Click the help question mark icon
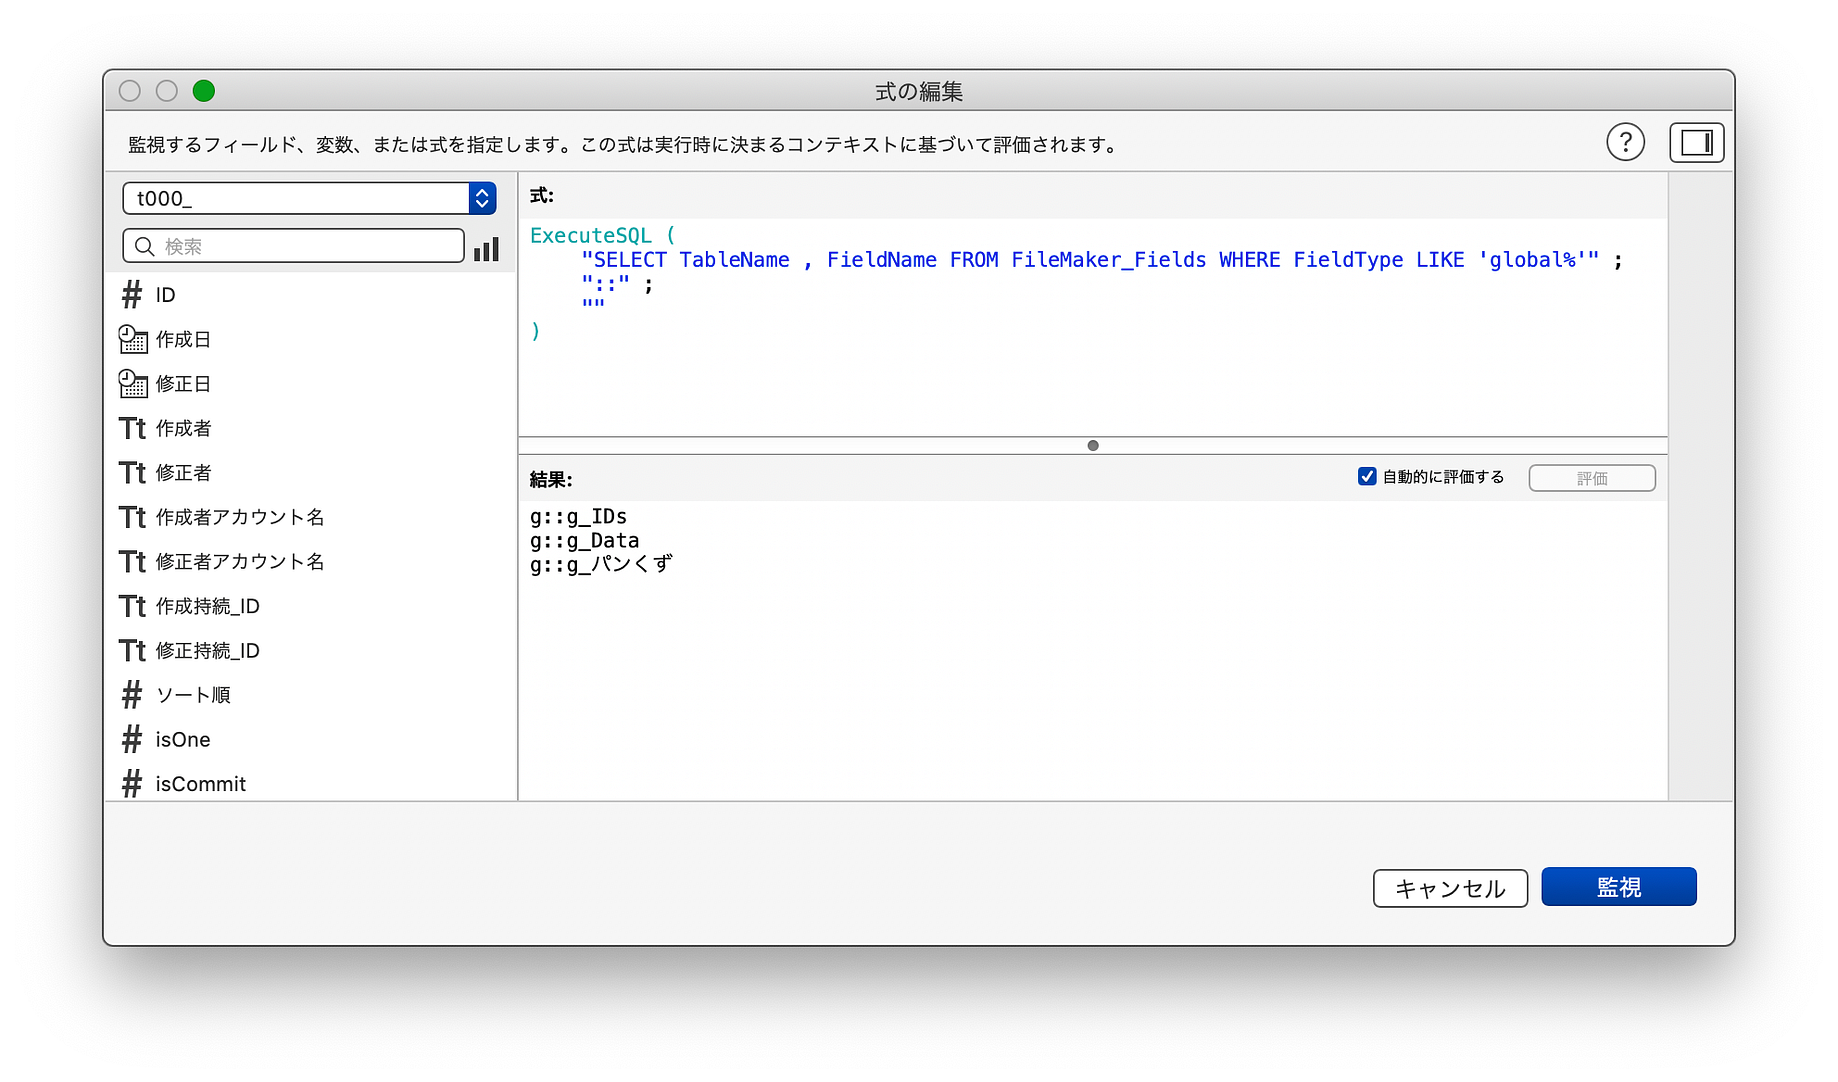Image resolution: width=1838 pixels, height=1082 pixels. pos(1625,142)
